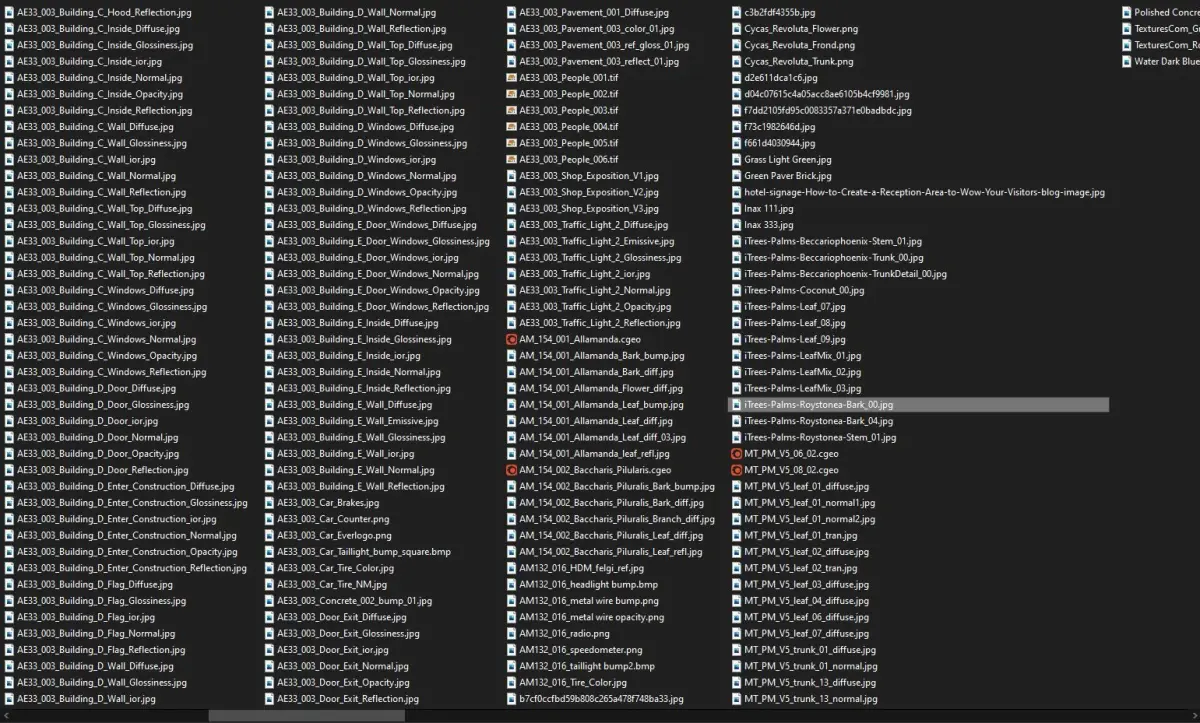1200x723 pixels.
Task: Select AE33_003_Building_D_Enter_Construction_Glossiness.jpg
Action: point(132,503)
